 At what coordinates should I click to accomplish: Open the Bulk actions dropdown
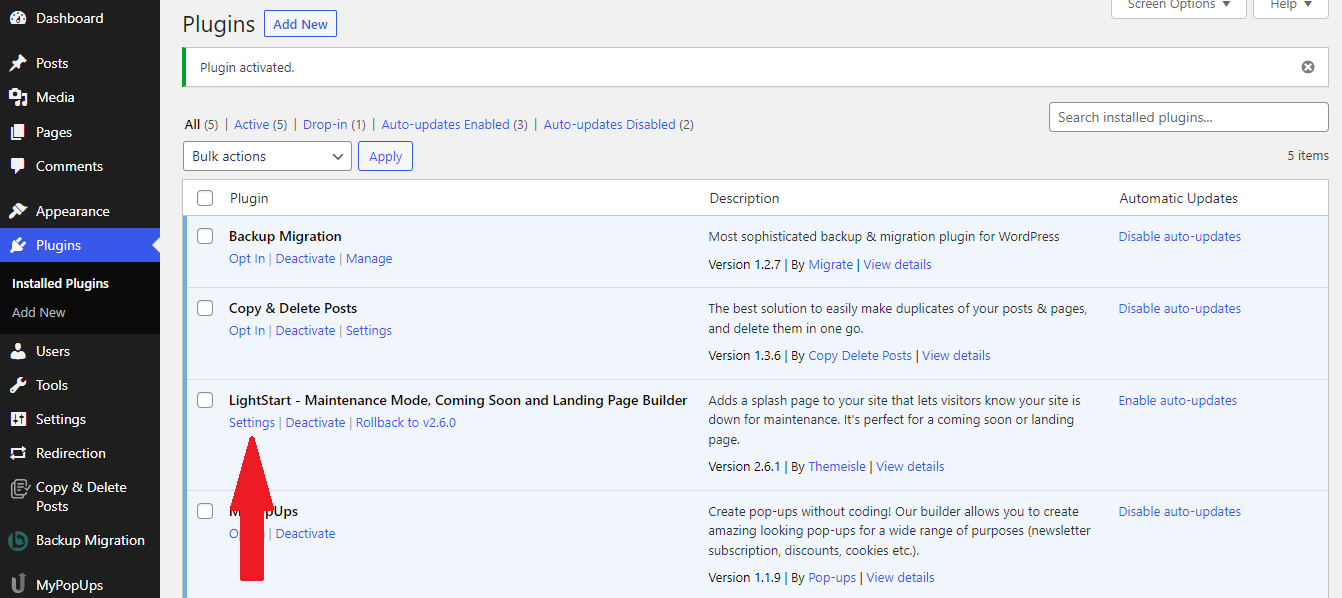[267, 156]
